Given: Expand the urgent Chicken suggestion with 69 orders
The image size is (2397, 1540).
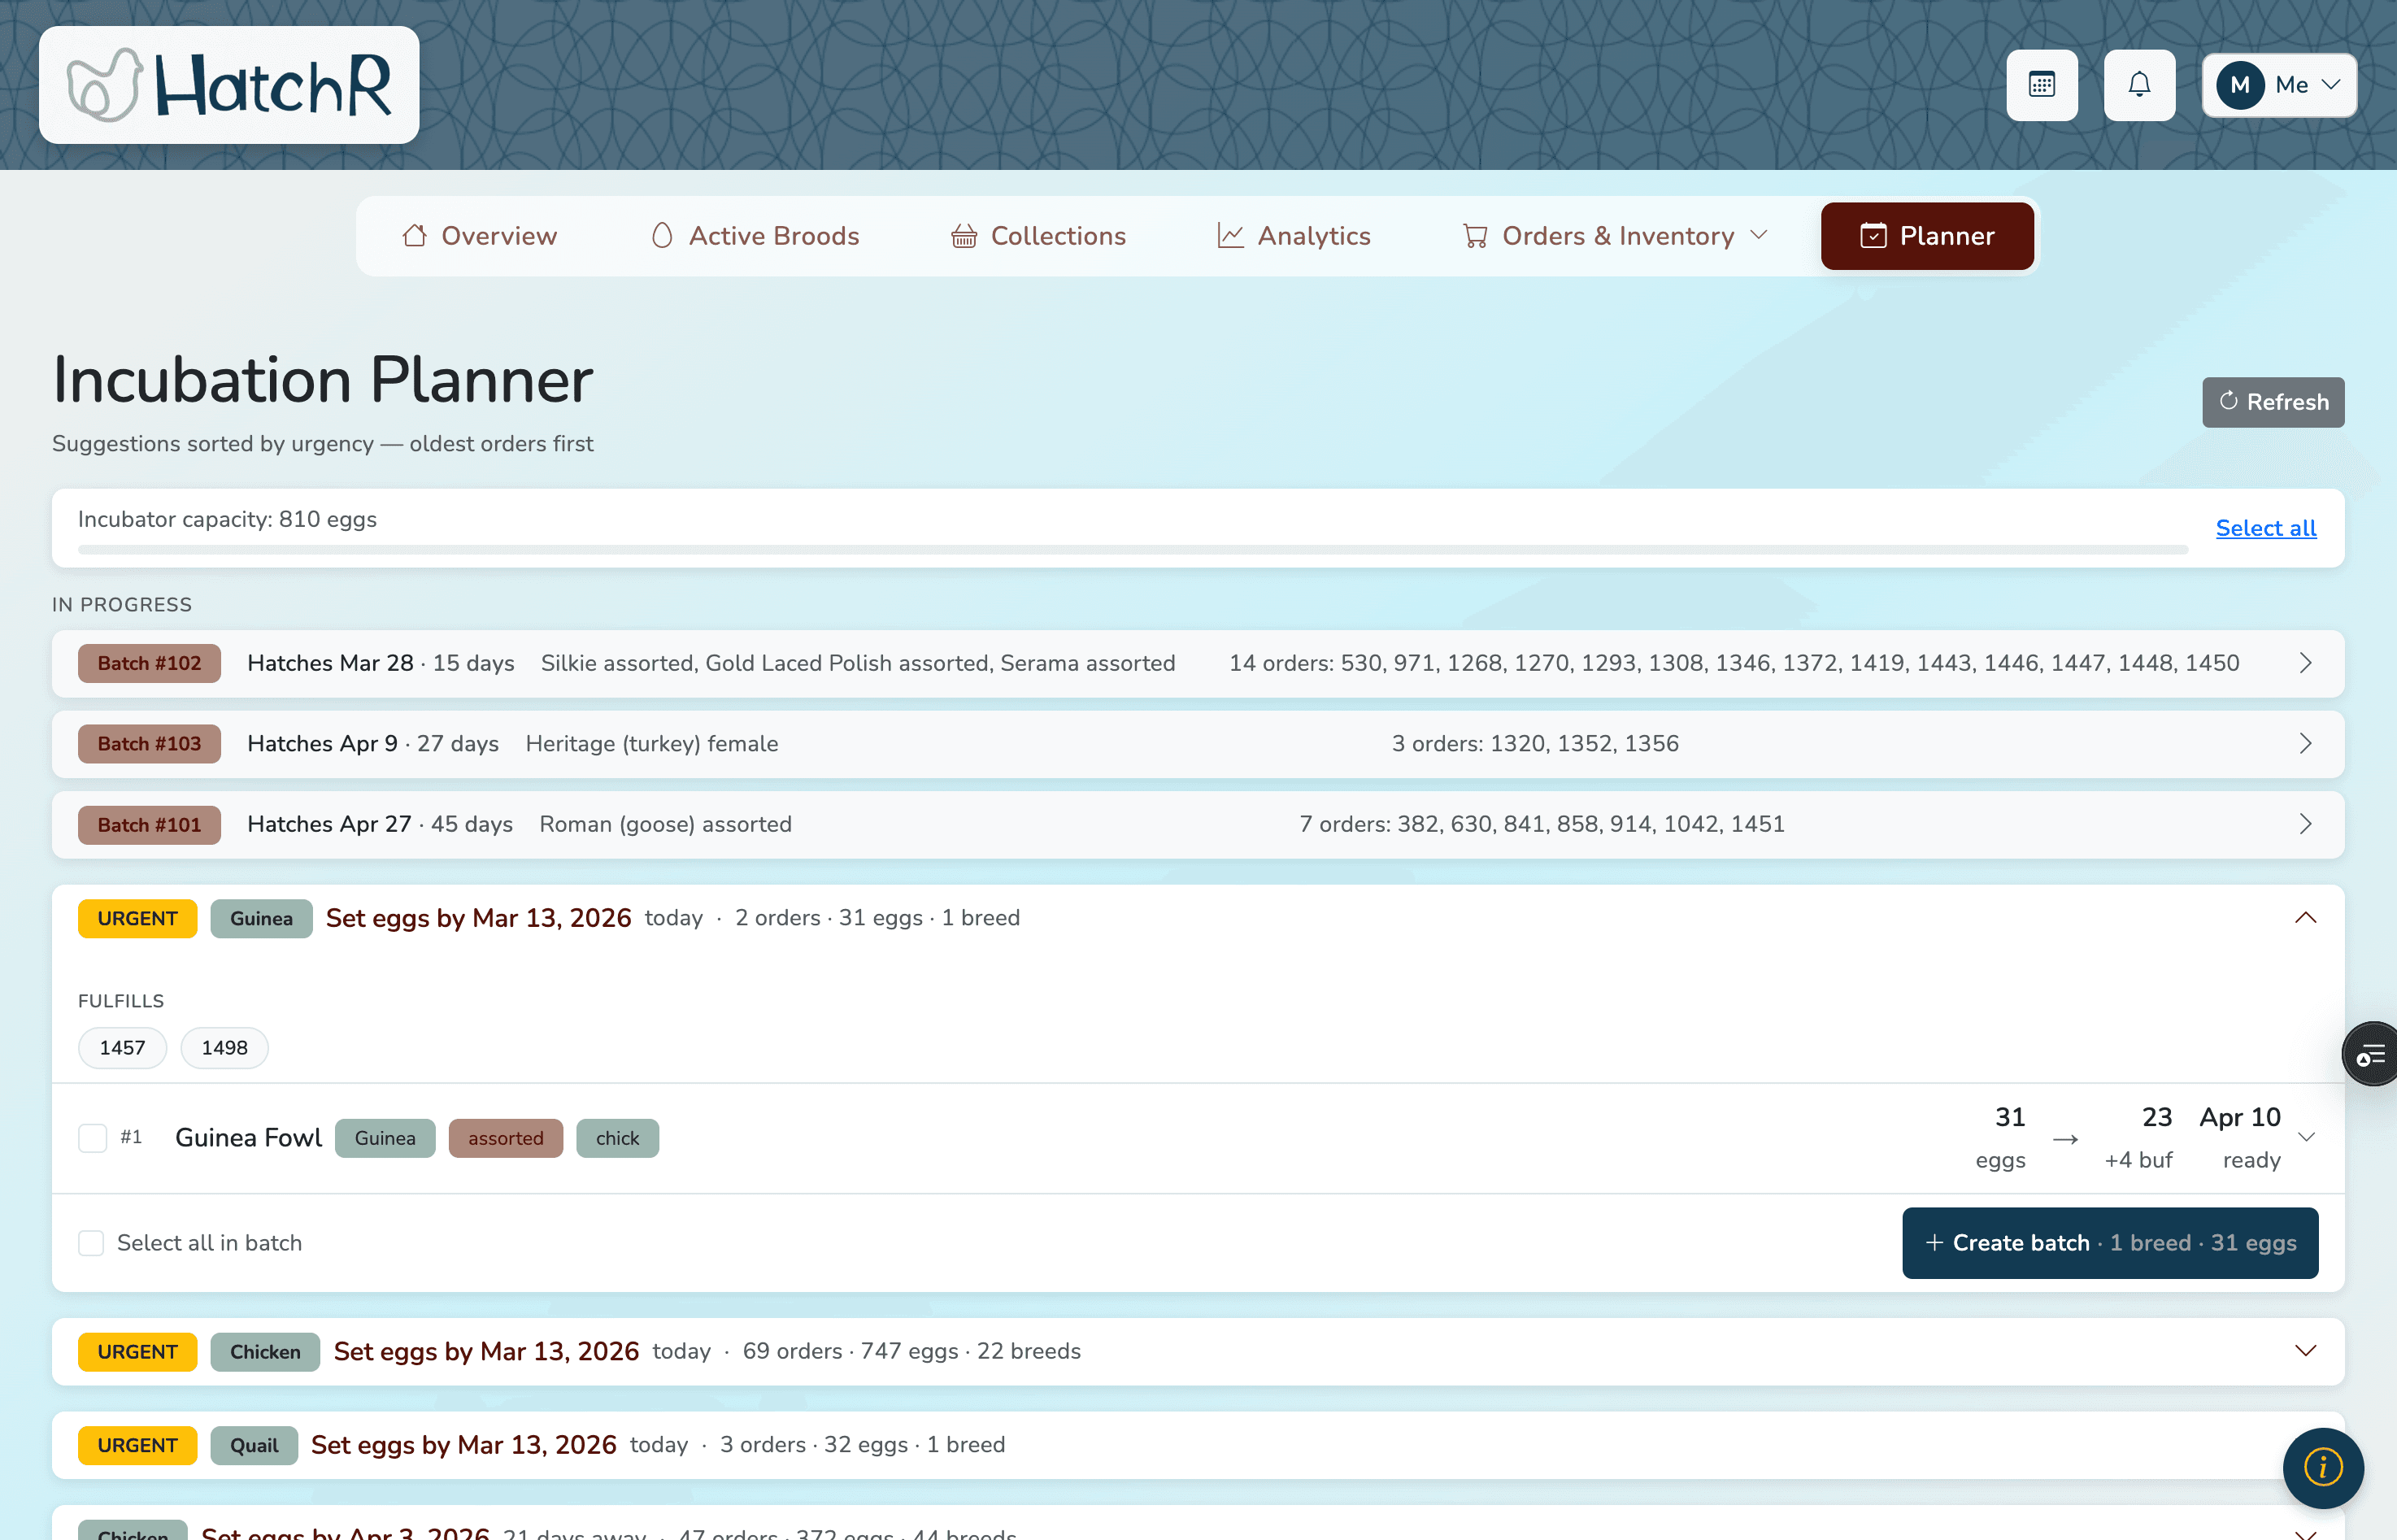Looking at the screenshot, I should pos(2306,1350).
